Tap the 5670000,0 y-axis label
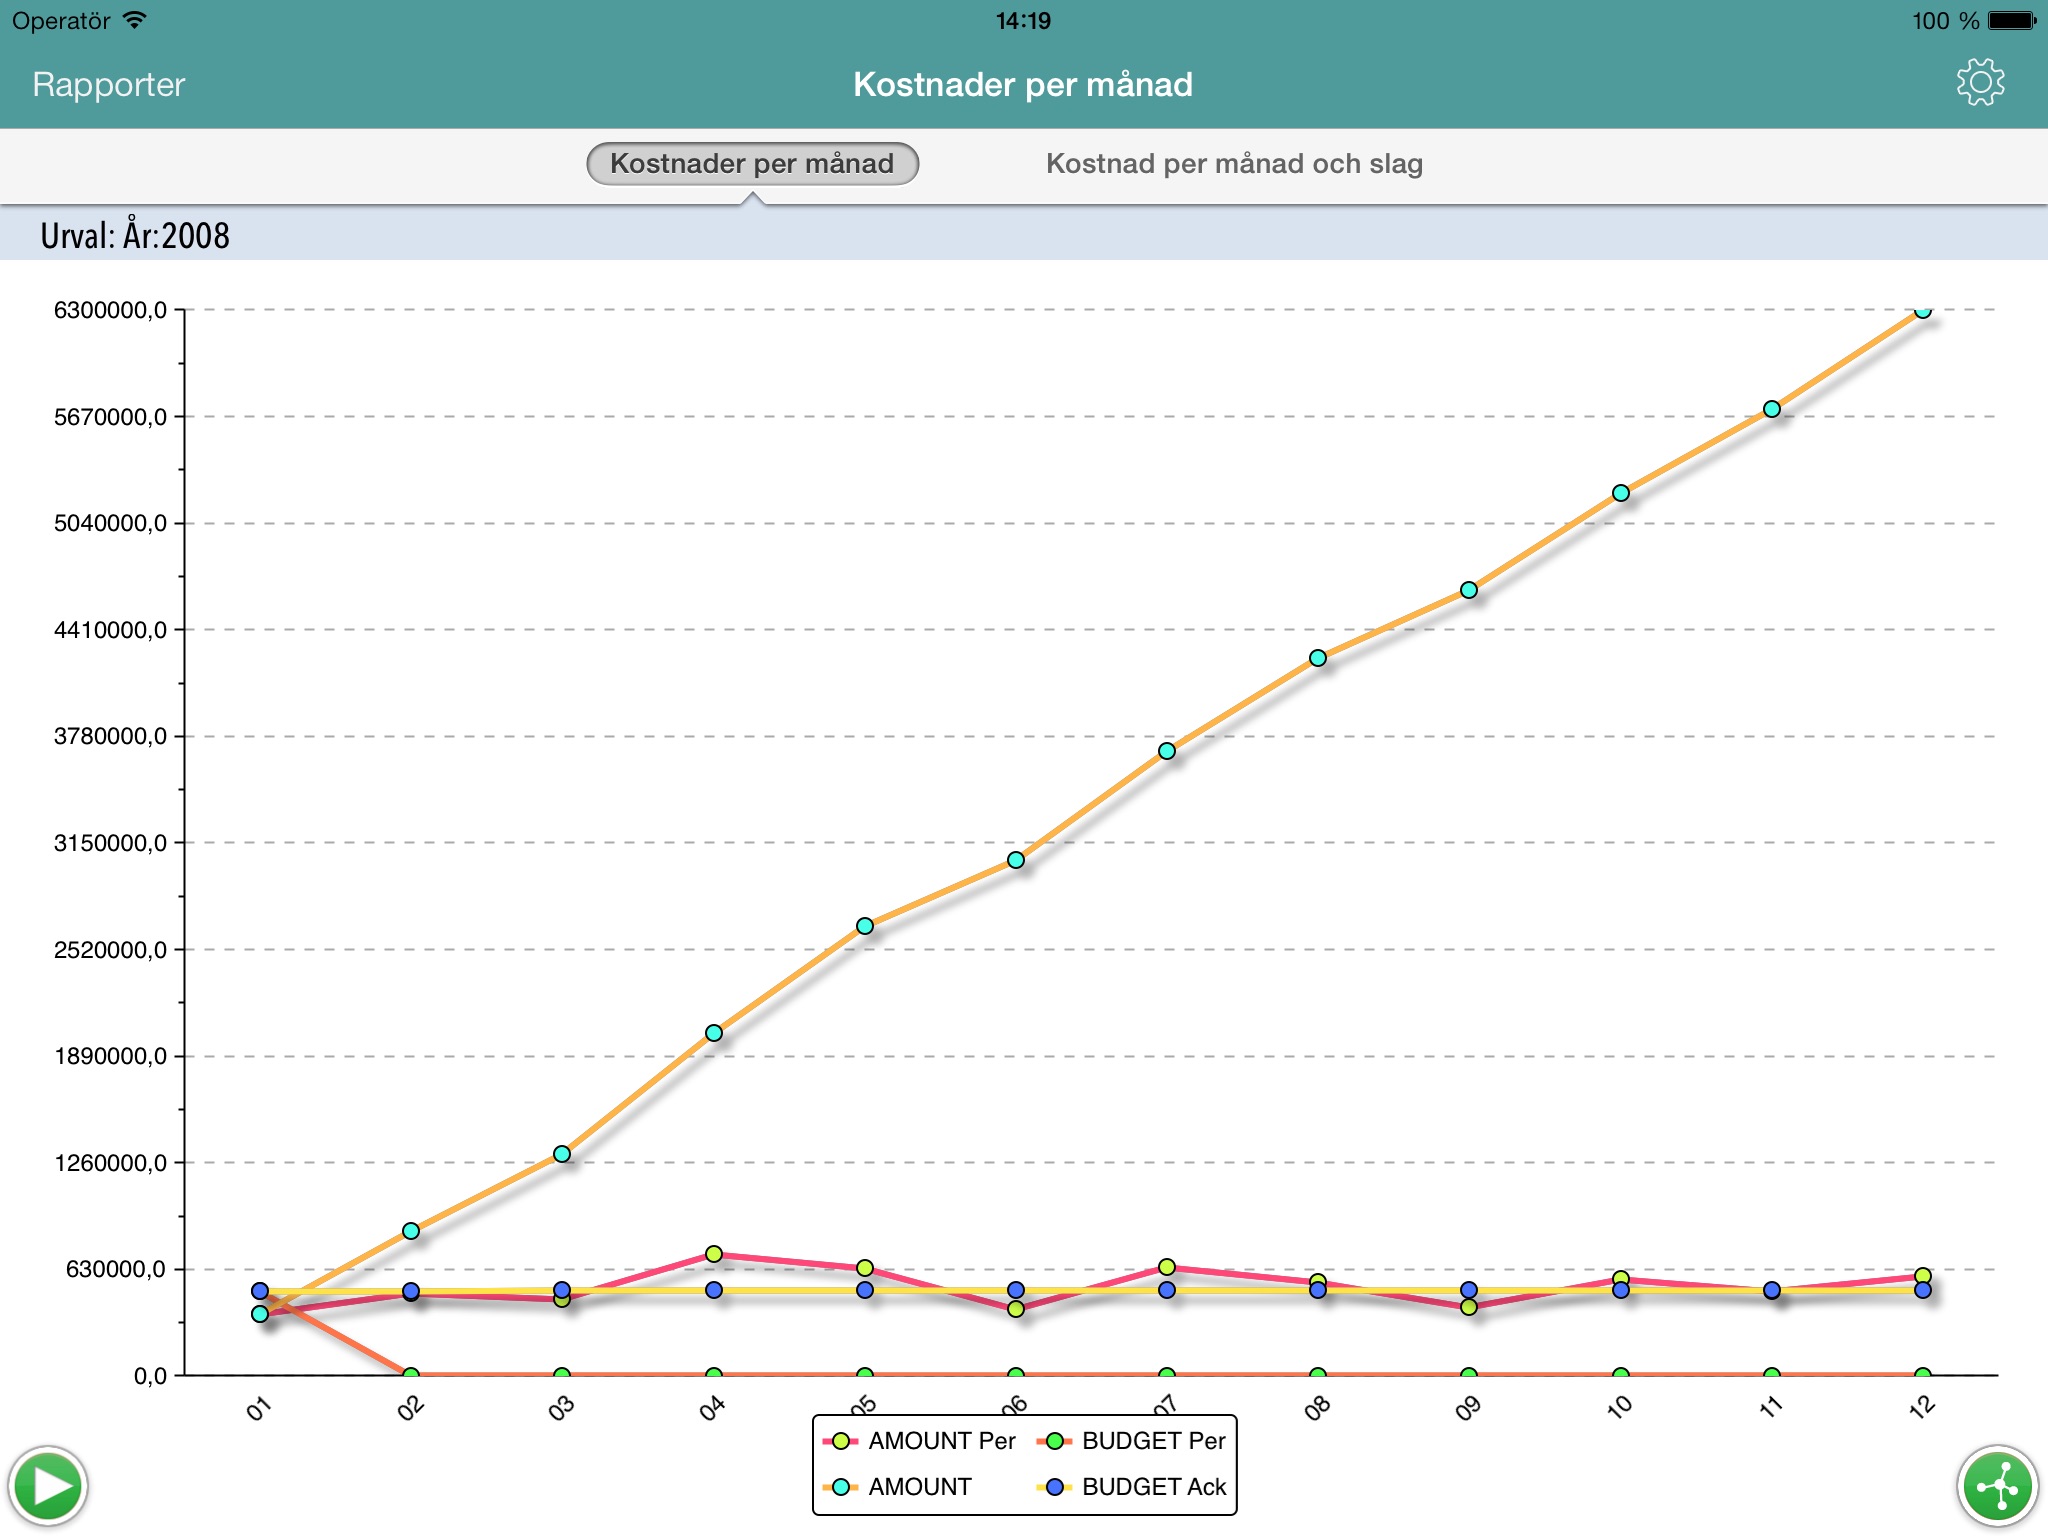This screenshot has height=1536, width=2048. point(110,417)
